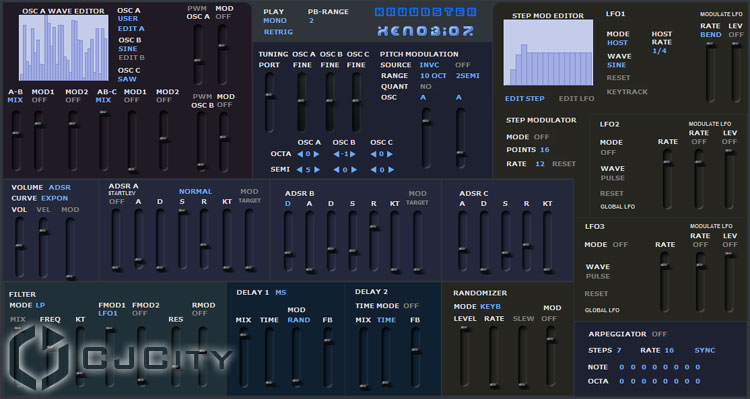Increase OSC A octave with right arrow

point(316,154)
